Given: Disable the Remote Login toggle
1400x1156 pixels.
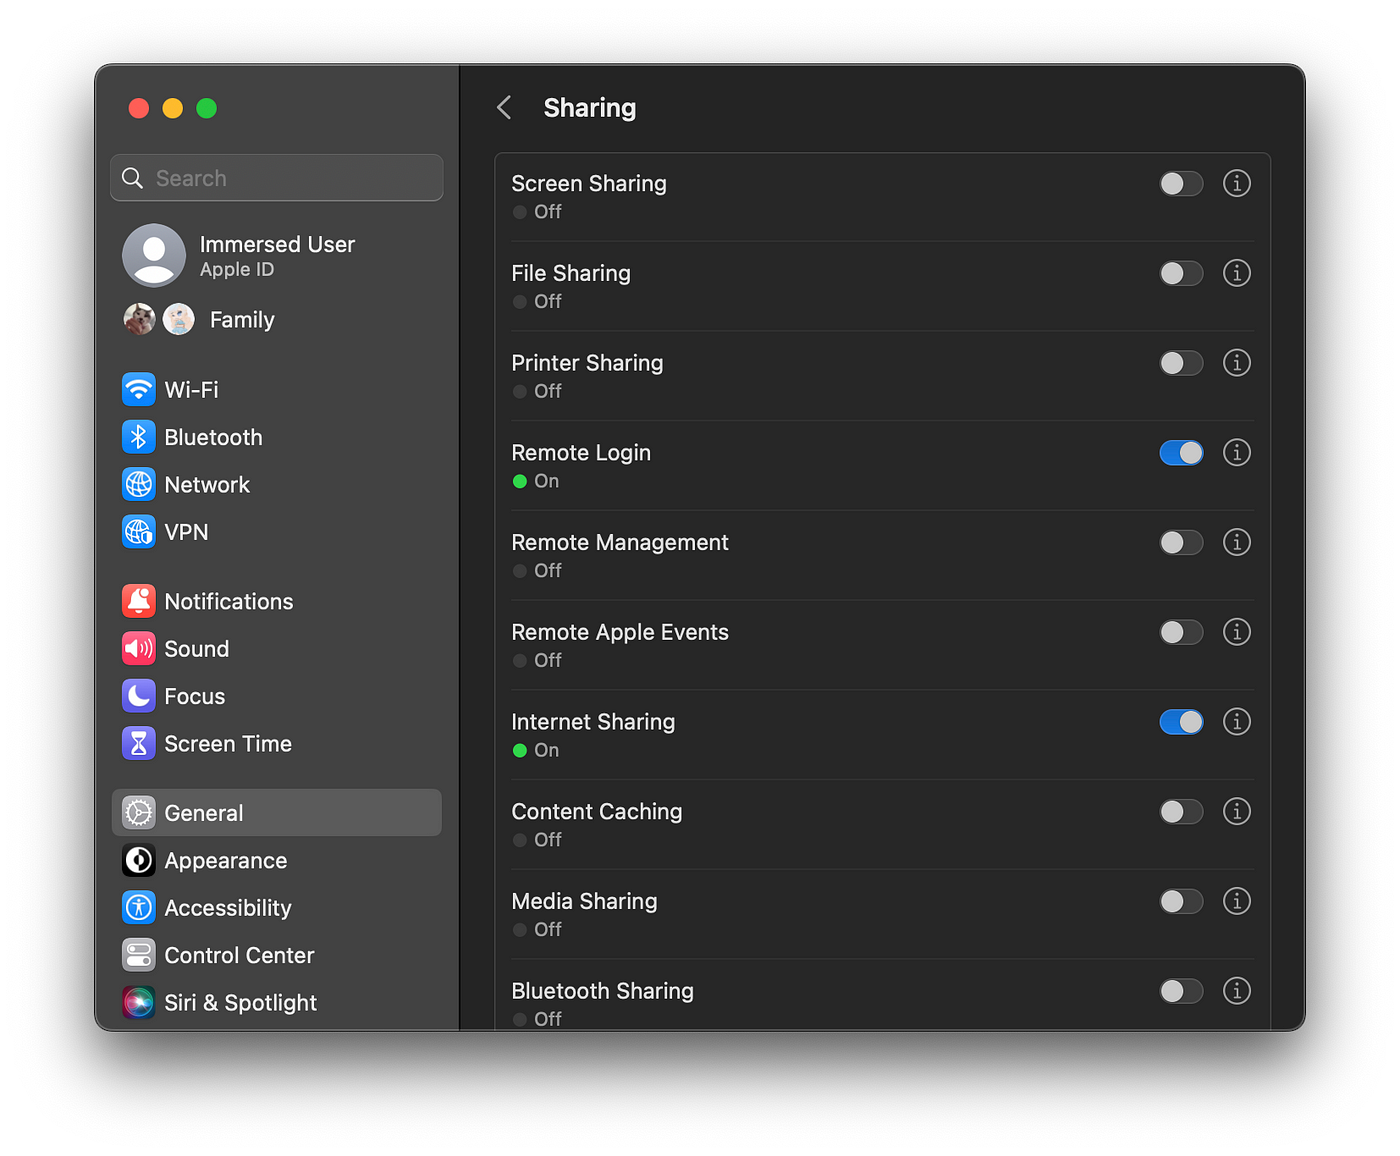Looking at the screenshot, I should [x=1181, y=453].
